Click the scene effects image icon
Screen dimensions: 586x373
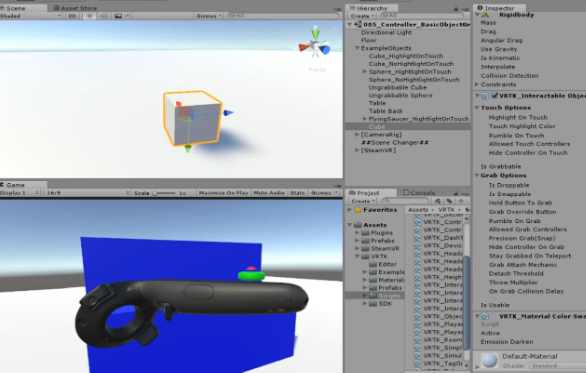(118, 16)
